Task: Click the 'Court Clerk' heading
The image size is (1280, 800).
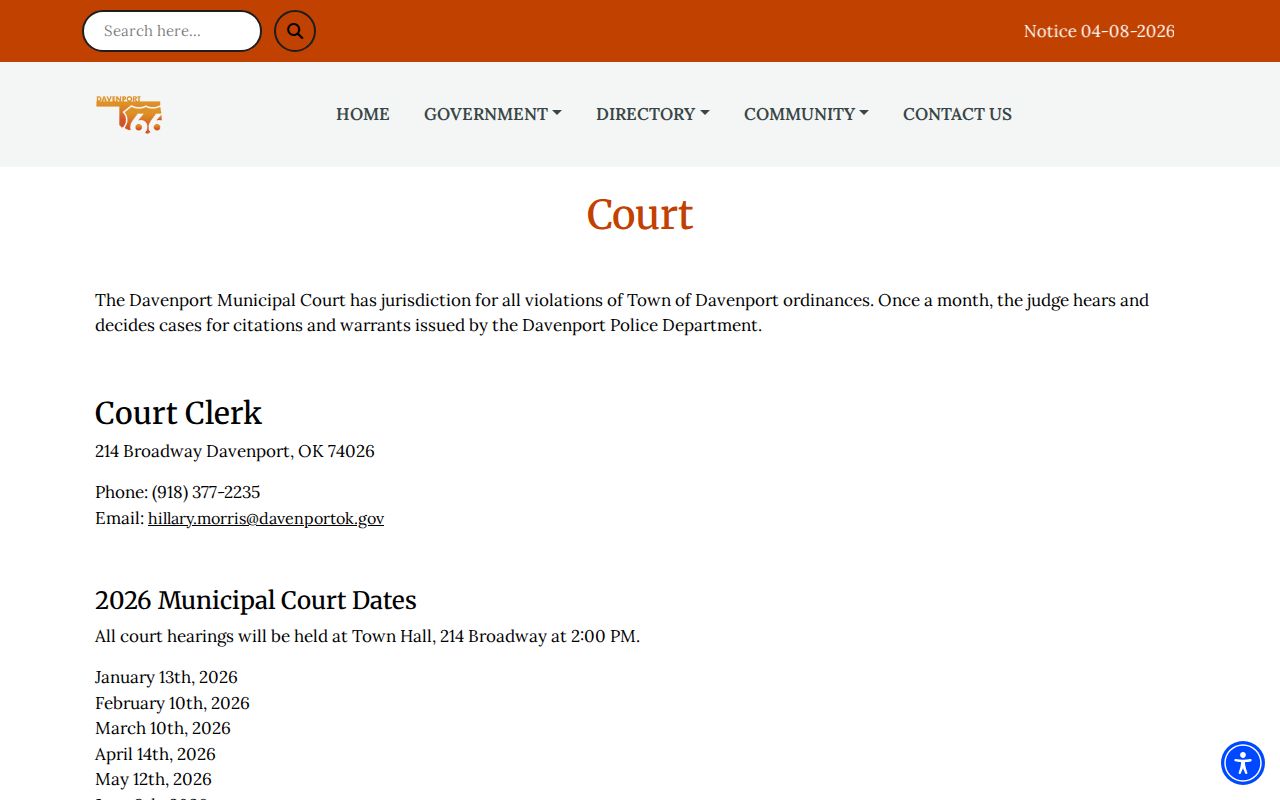Action: pyautogui.click(x=178, y=413)
